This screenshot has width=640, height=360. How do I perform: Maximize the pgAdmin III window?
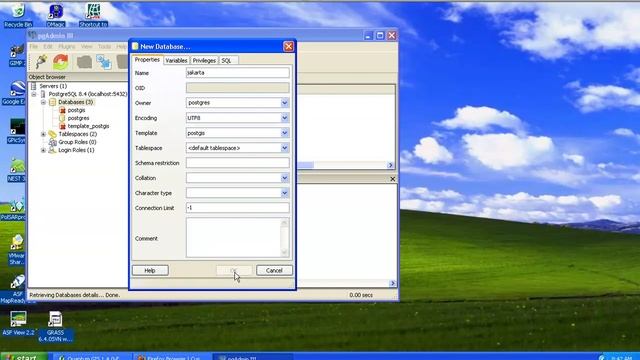point(380,36)
